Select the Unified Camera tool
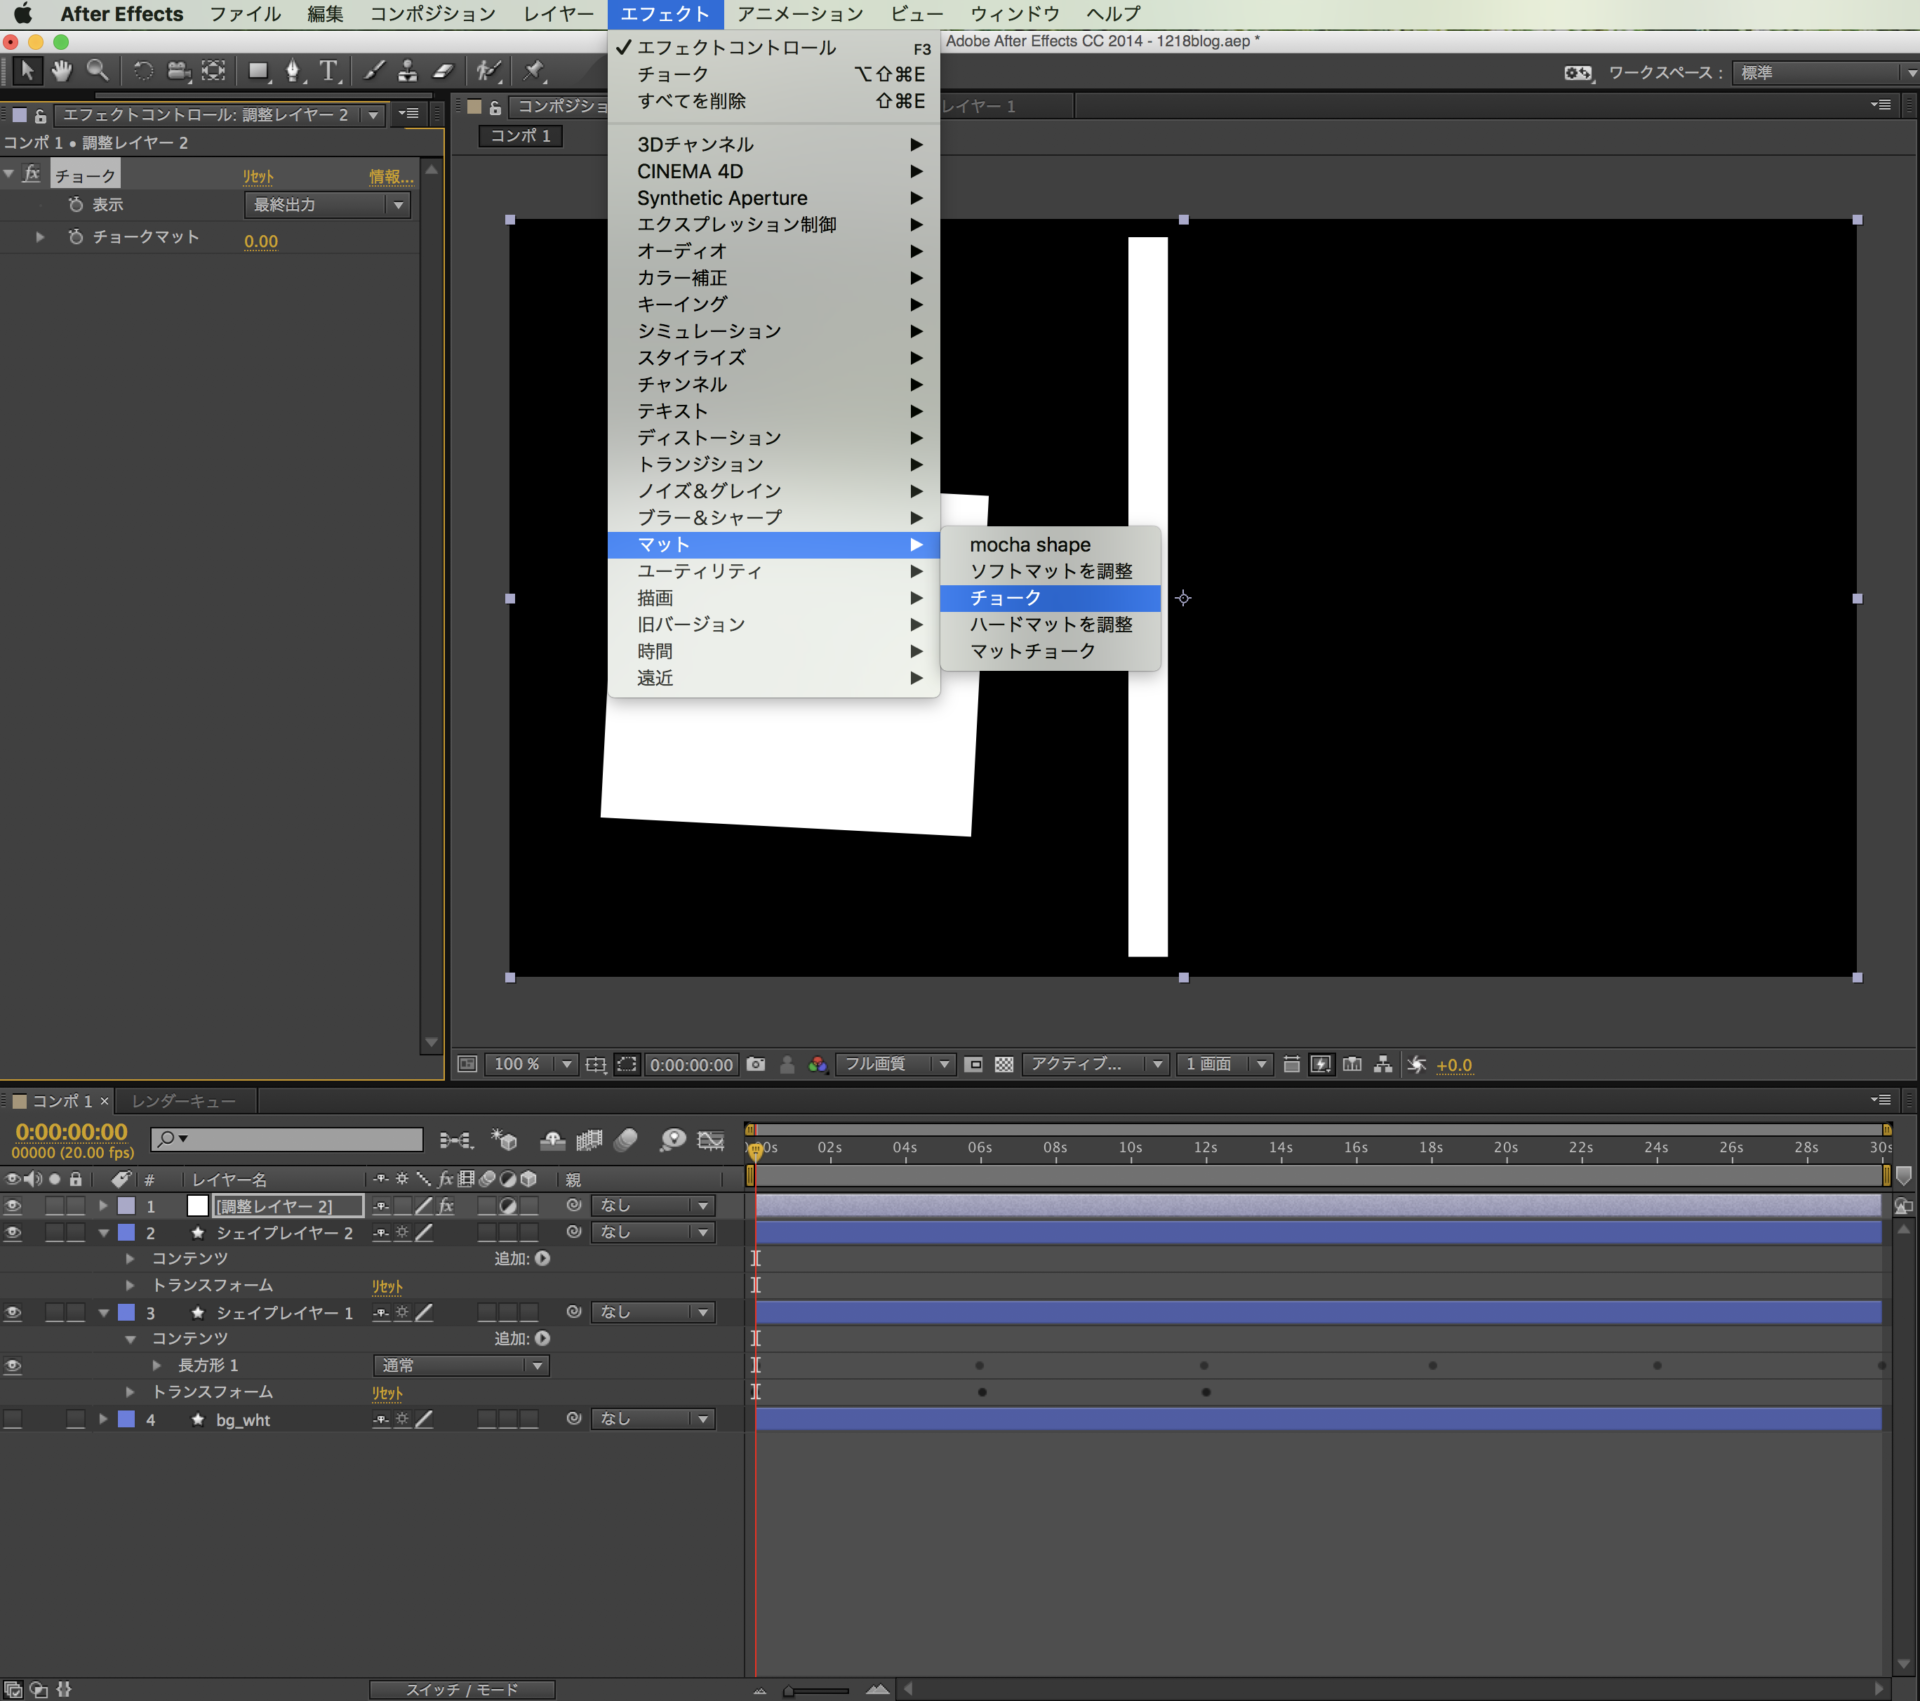Screen dimensions: 1920x1701 pyautogui.click(x=178, y=71)
